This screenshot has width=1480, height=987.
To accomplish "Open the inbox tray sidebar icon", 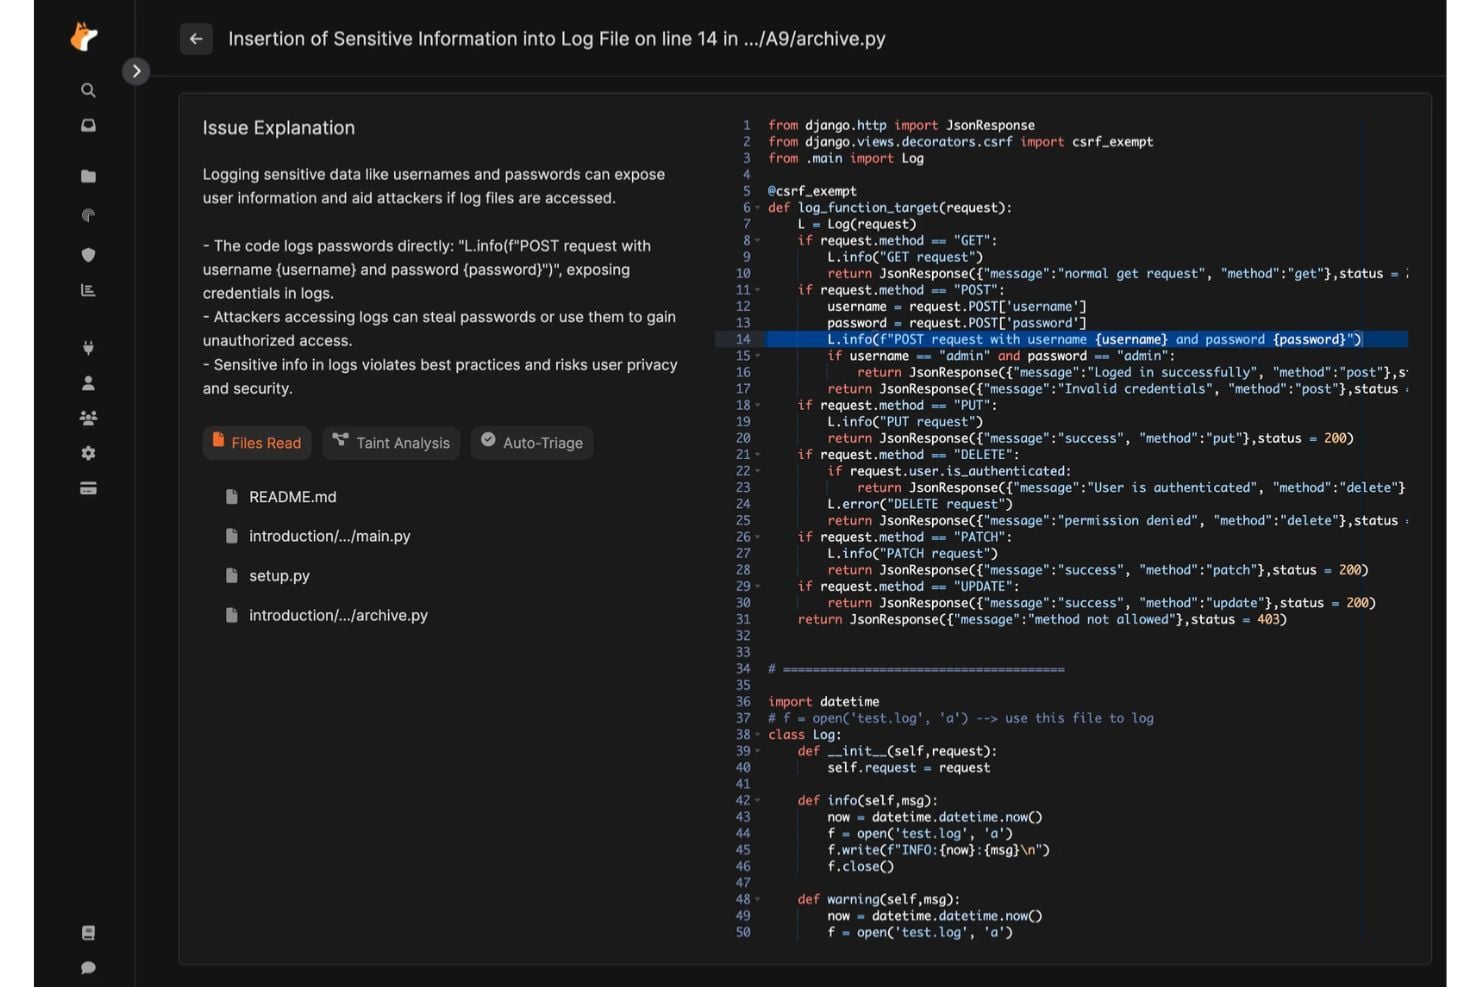I will coord(88,126).
